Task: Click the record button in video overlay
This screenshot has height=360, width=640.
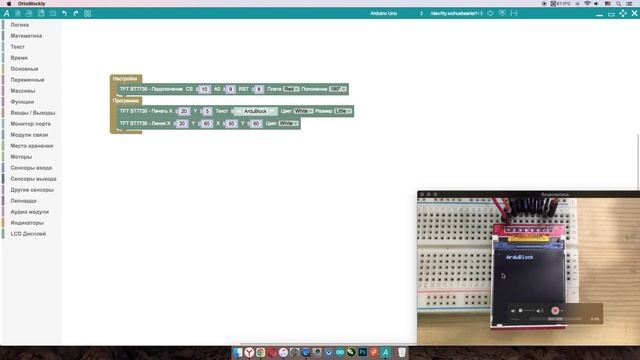Action: (555, 311)
